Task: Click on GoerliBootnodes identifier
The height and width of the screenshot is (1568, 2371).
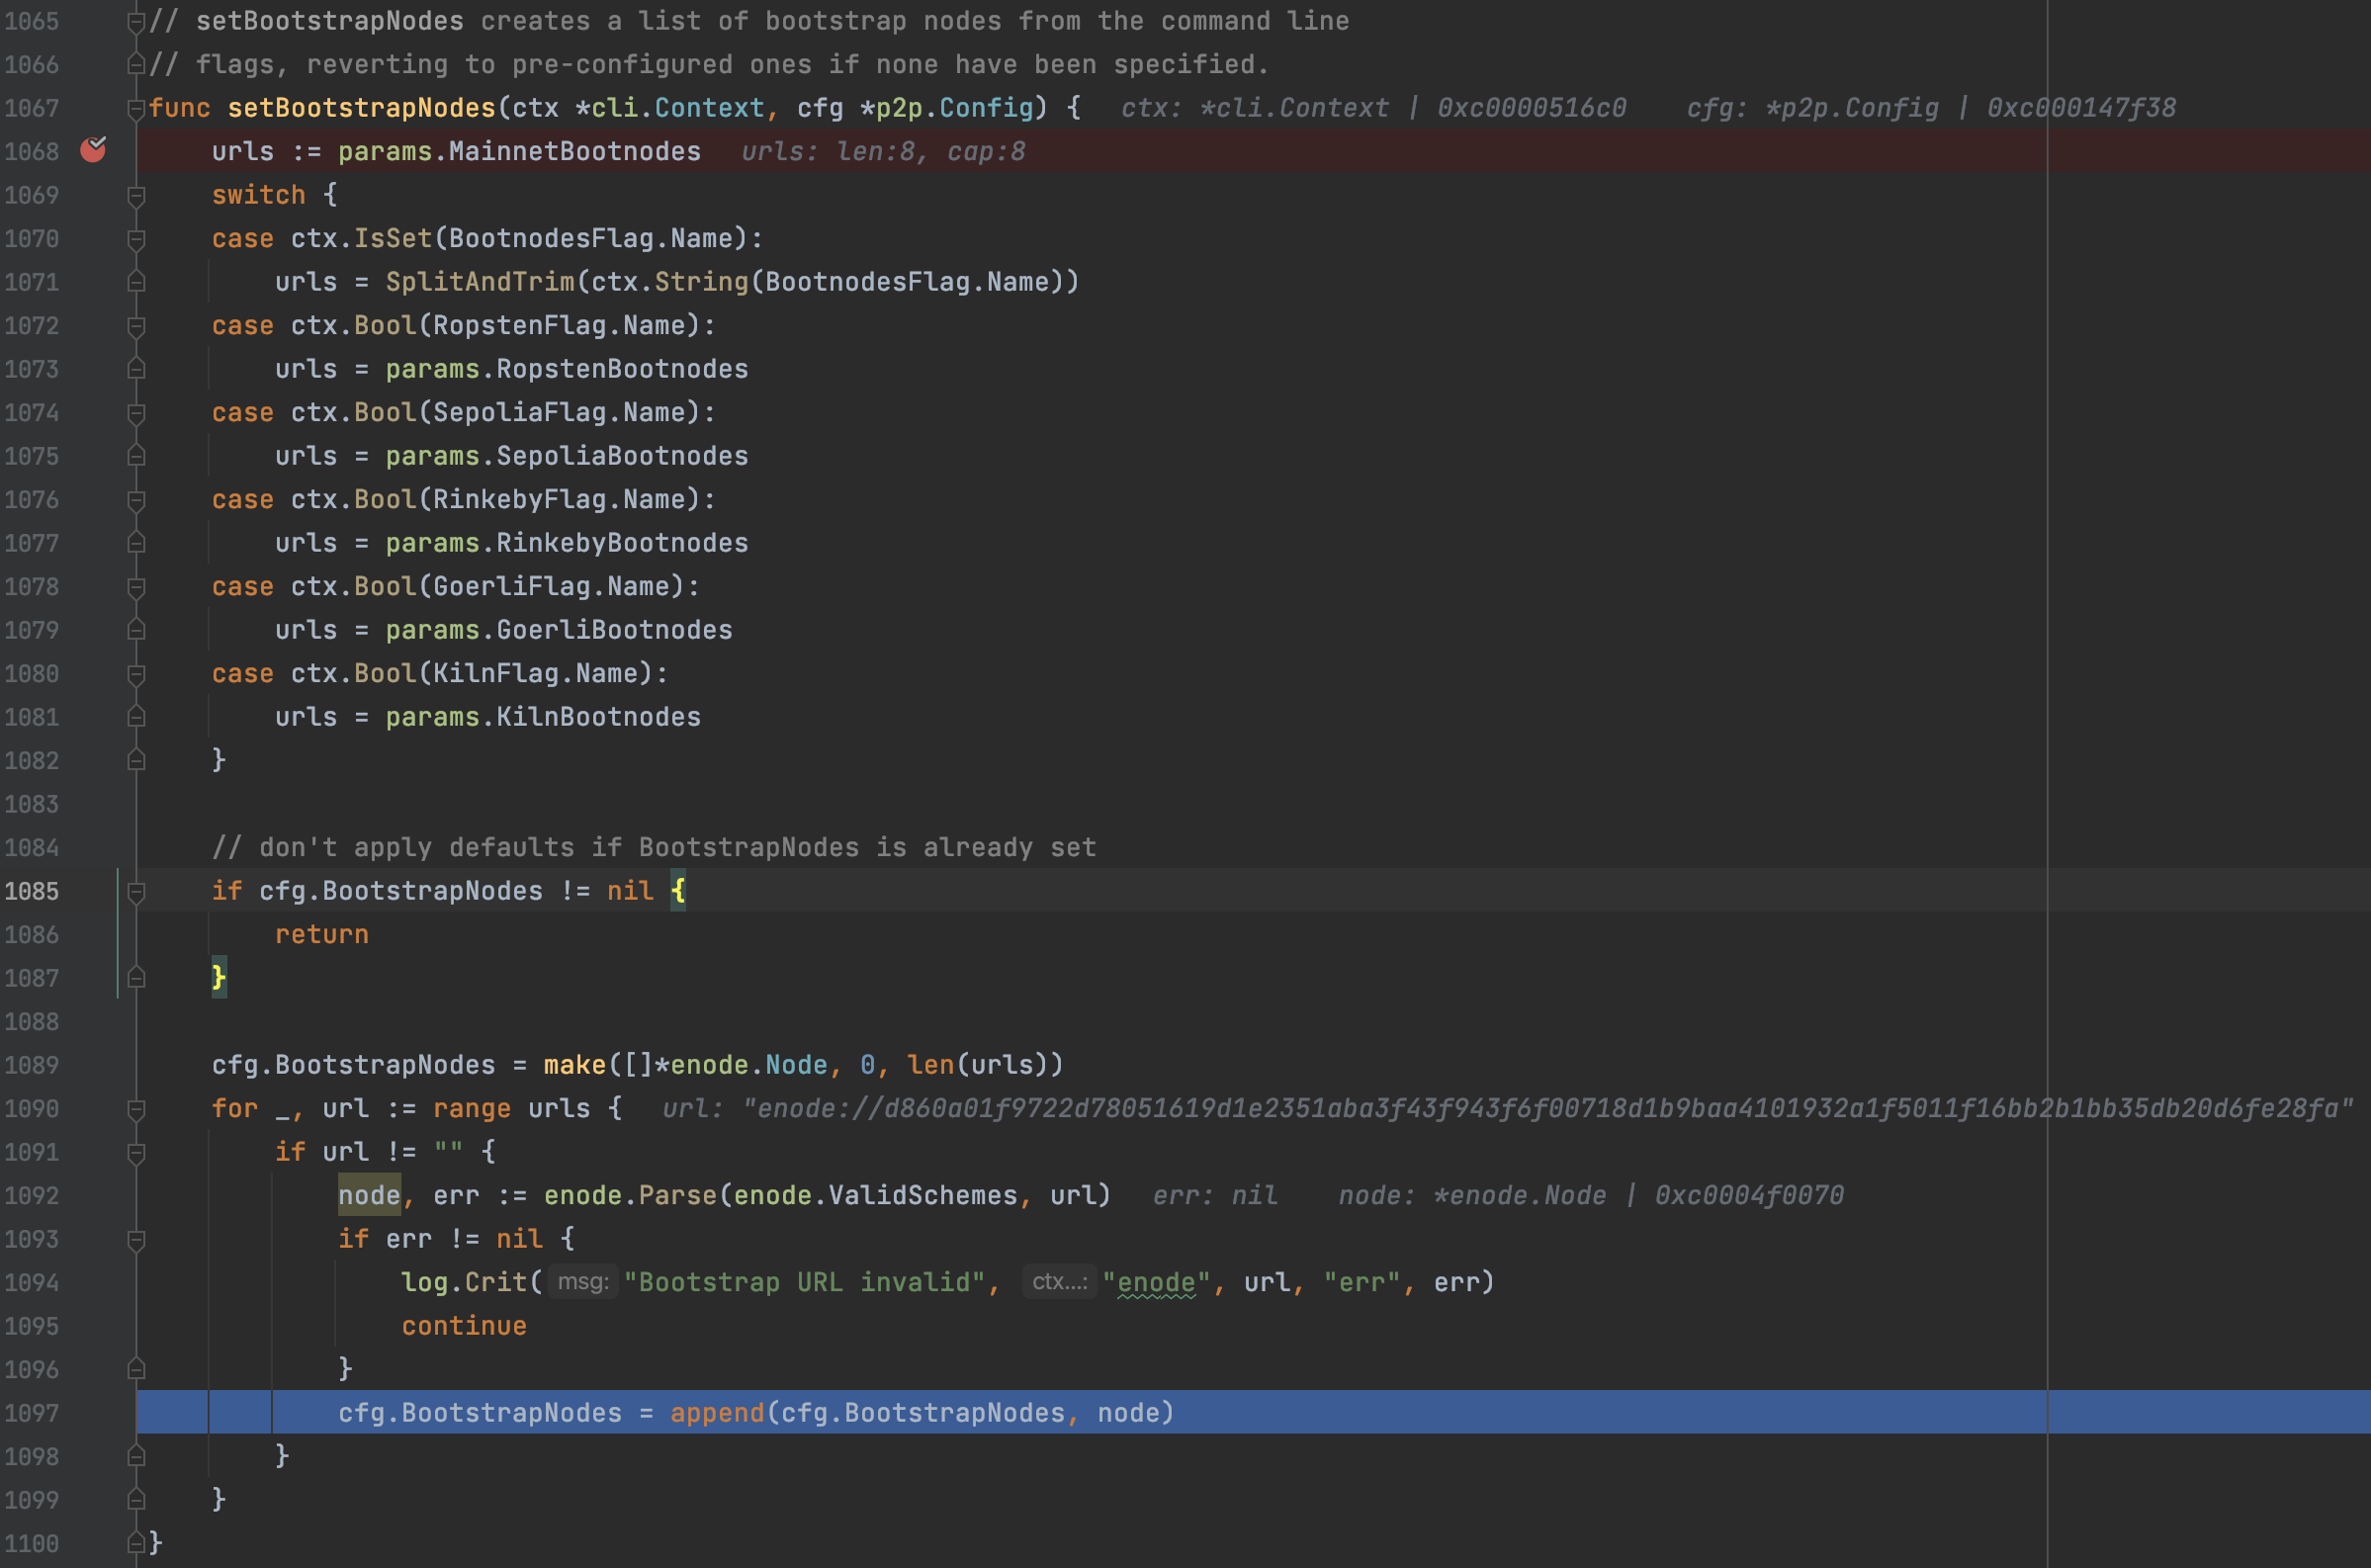Action: click(614, 630)
